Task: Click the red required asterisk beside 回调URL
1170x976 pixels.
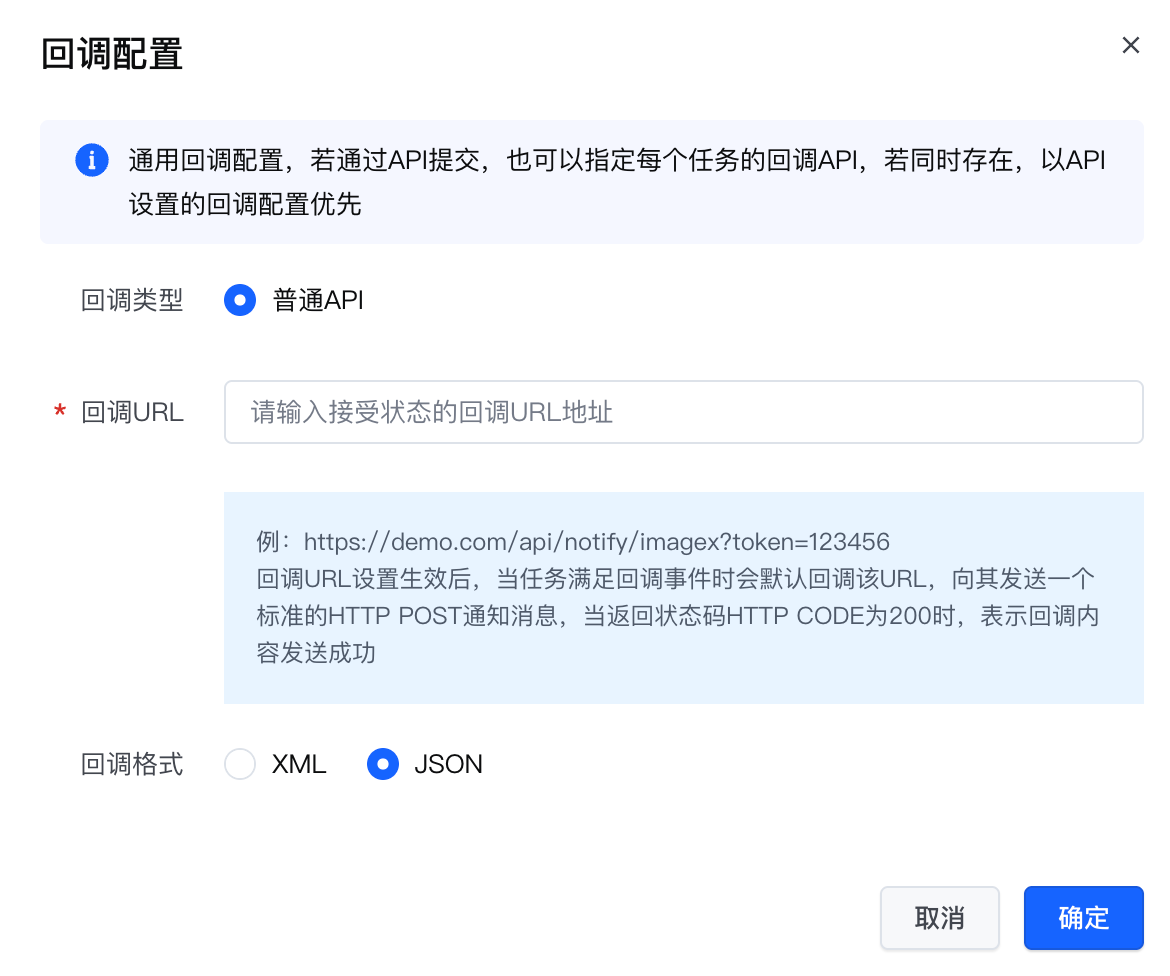Action: coord(60,412)
